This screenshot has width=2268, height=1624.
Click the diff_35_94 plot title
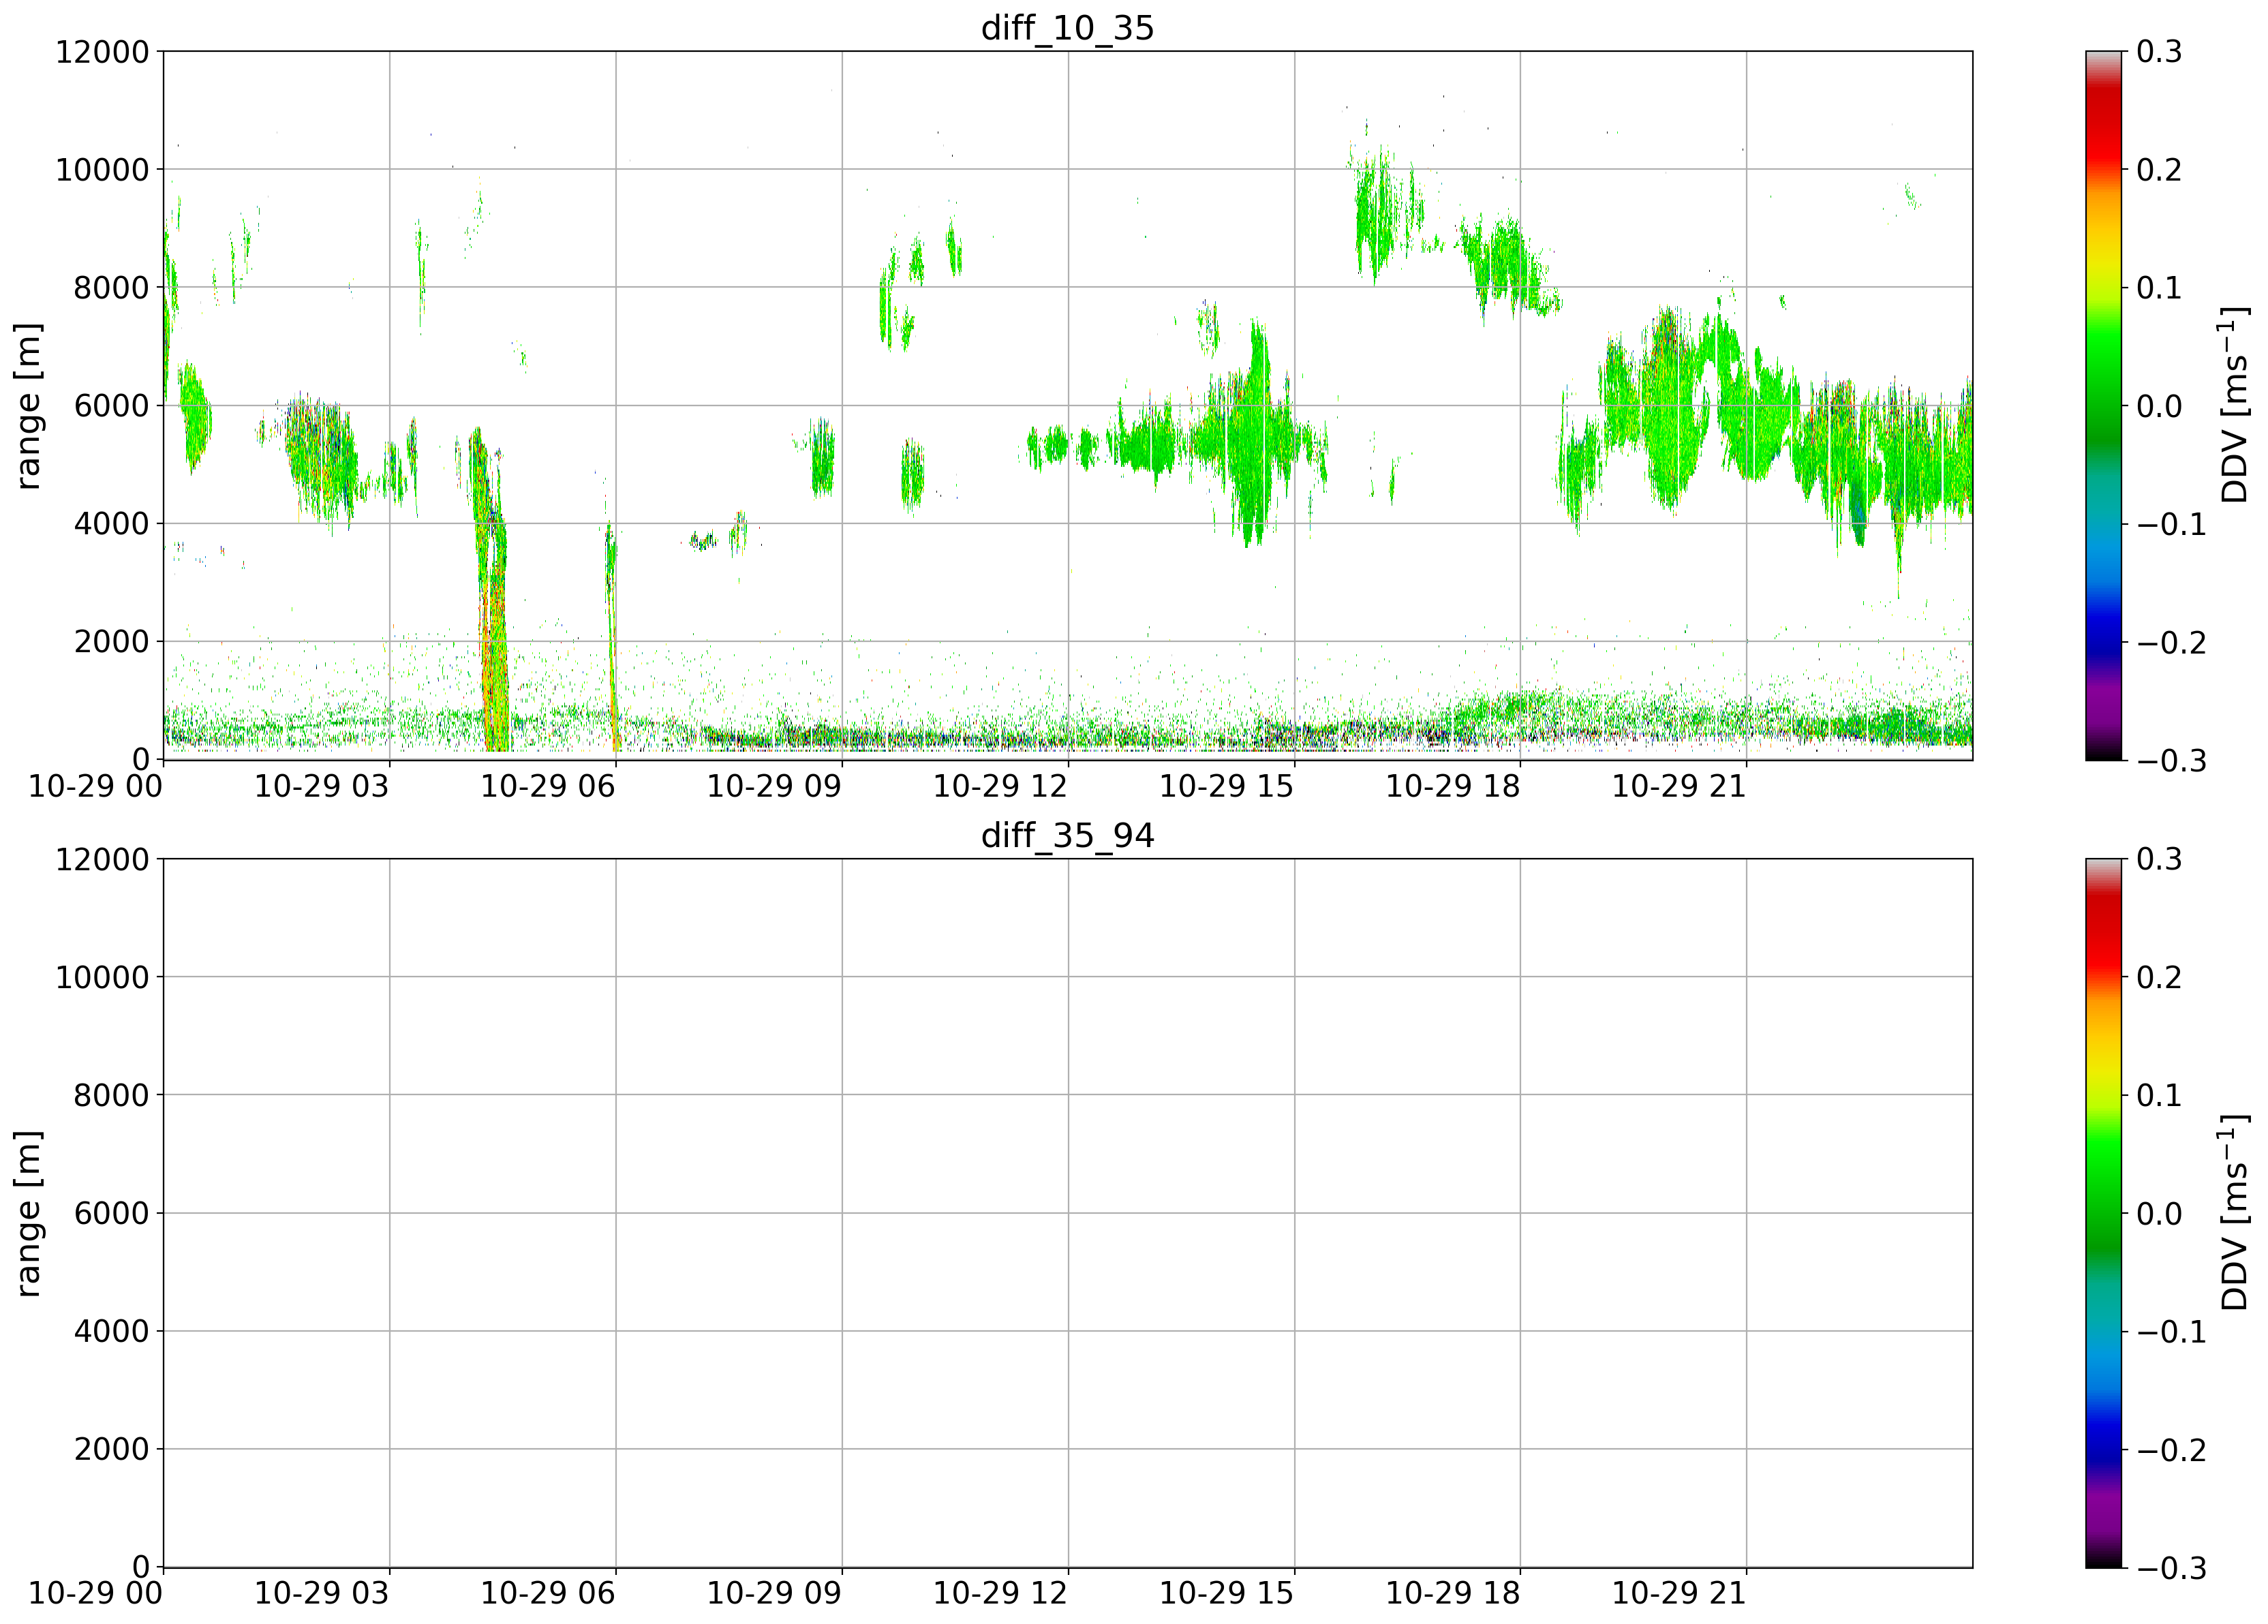1067,835
